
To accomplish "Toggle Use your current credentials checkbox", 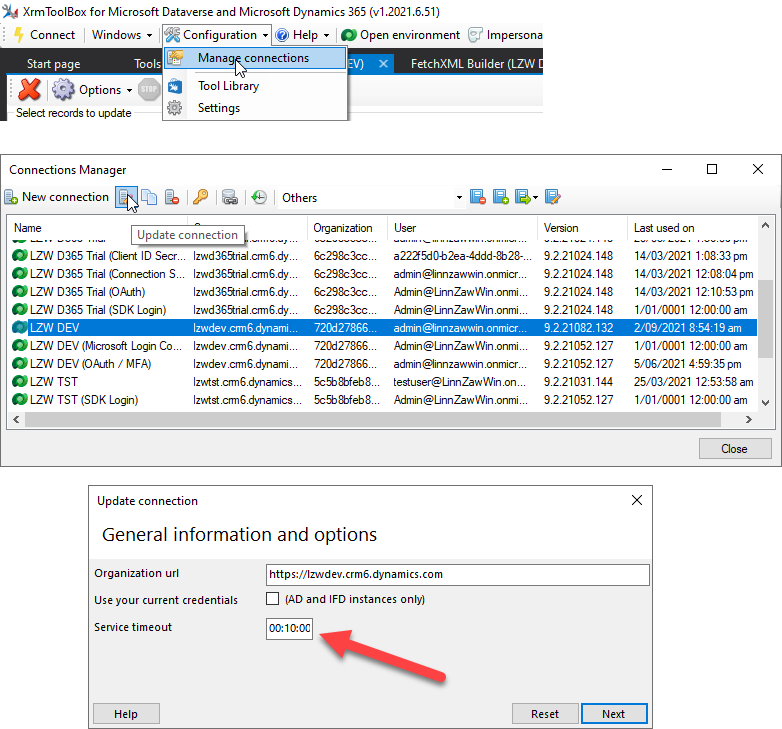I will [272, 598].
